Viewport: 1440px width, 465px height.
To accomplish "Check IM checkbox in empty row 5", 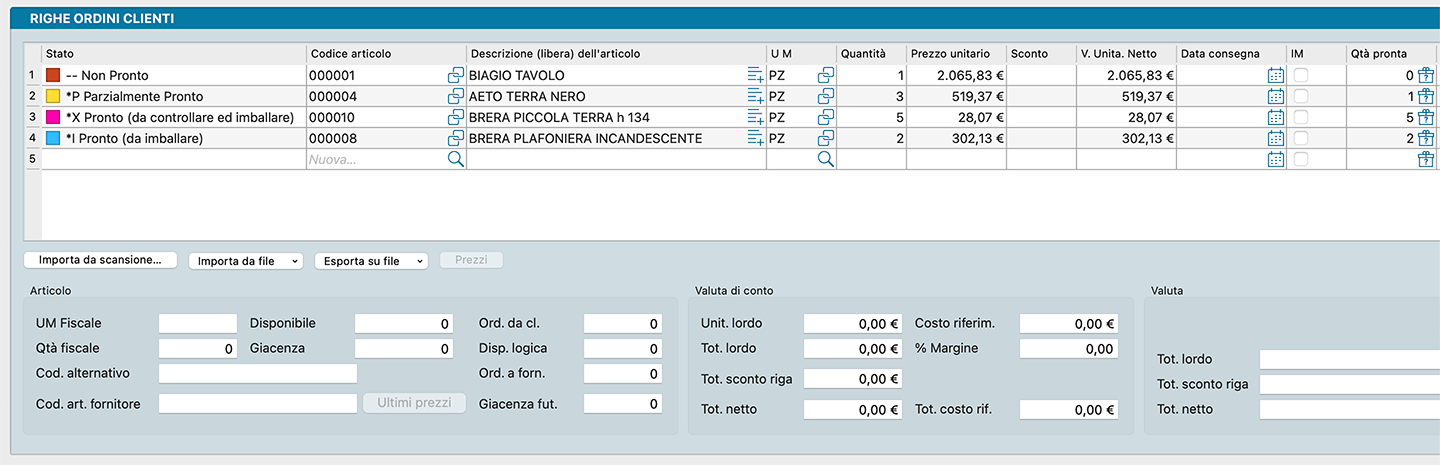I will pos(1301,159).
